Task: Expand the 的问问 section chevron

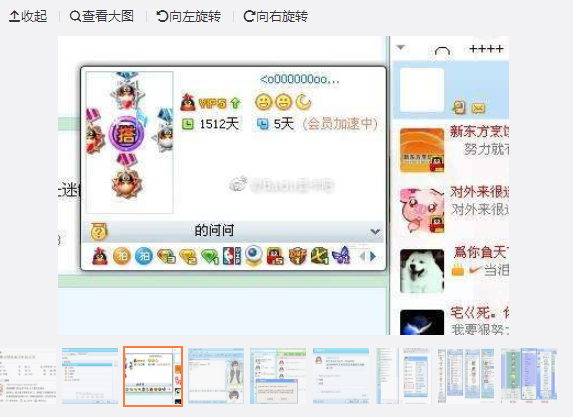Action: point(375,232)
